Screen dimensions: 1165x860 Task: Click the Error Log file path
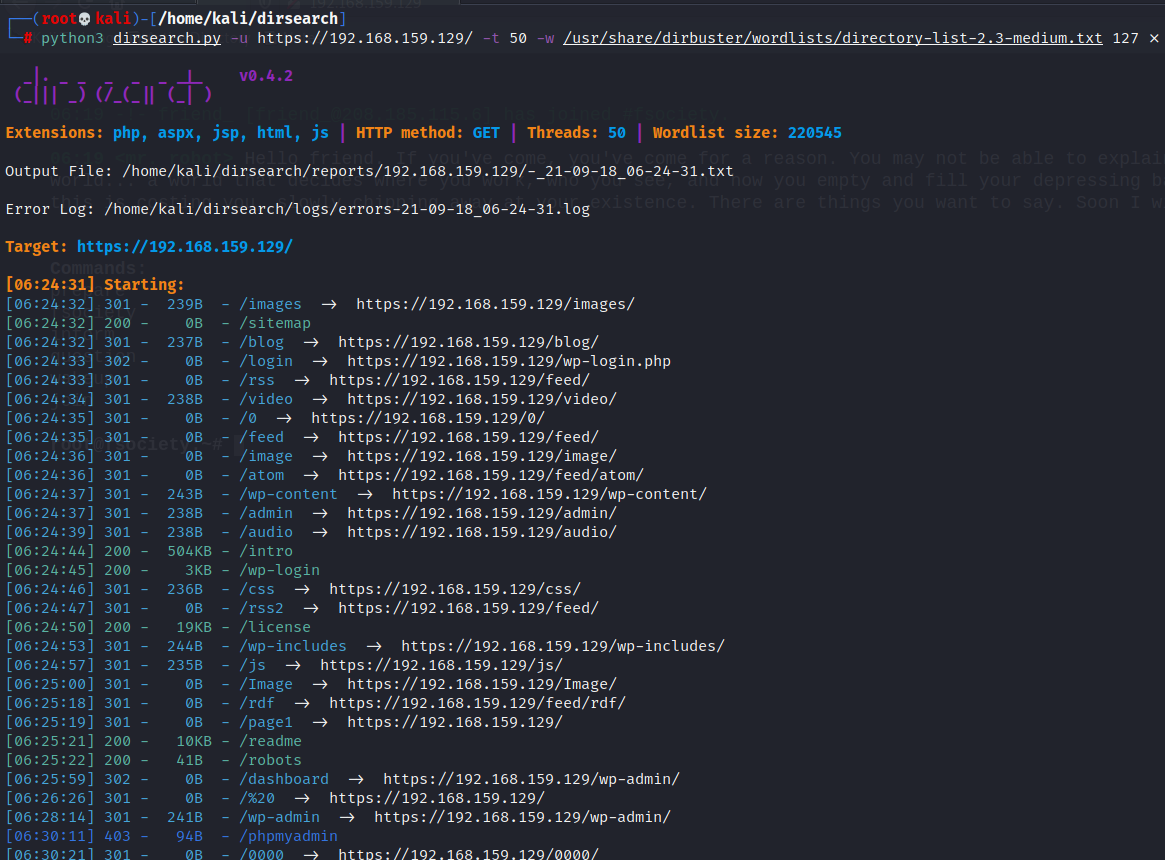tap(347, 210)
